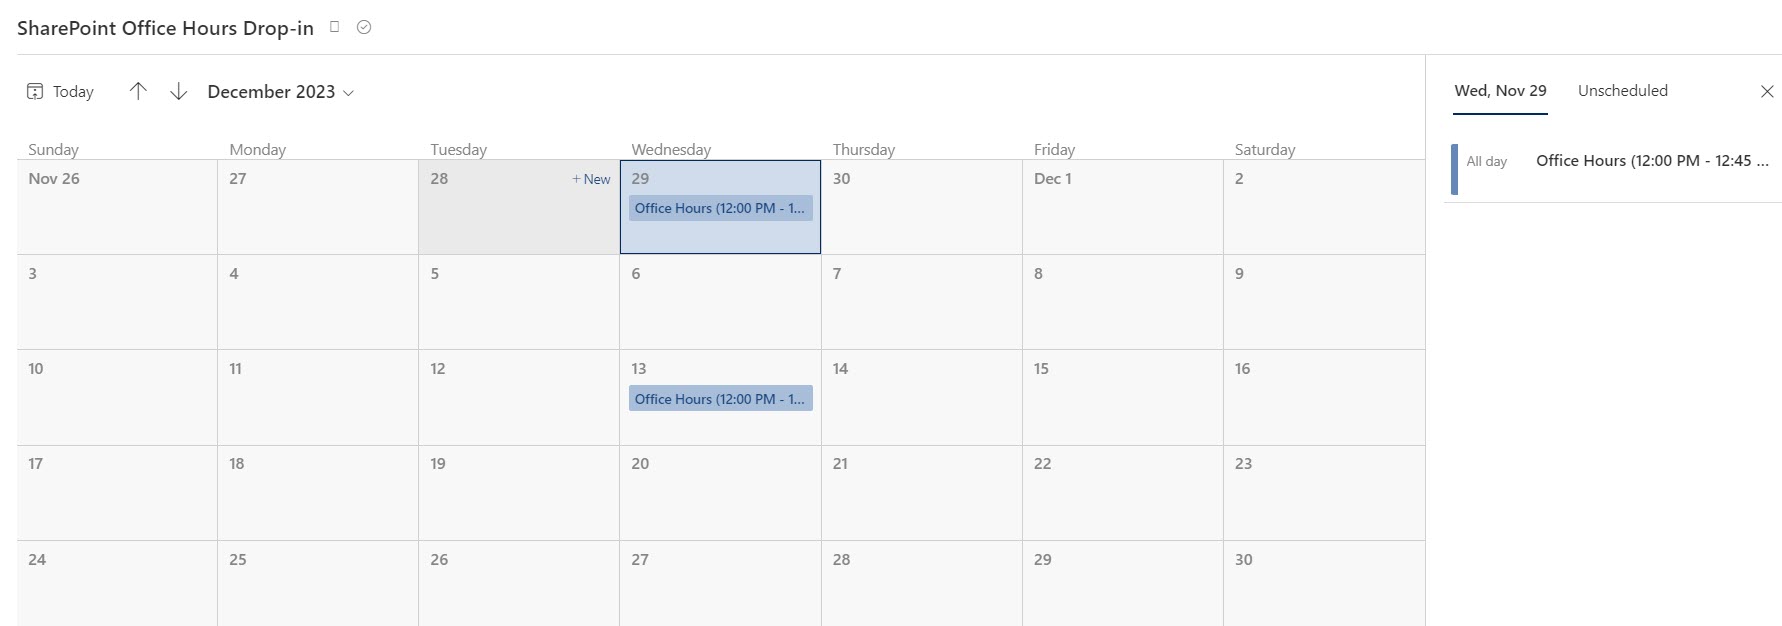
Task: Select Sunday Nov 26 cell
Action: [116, 215]
